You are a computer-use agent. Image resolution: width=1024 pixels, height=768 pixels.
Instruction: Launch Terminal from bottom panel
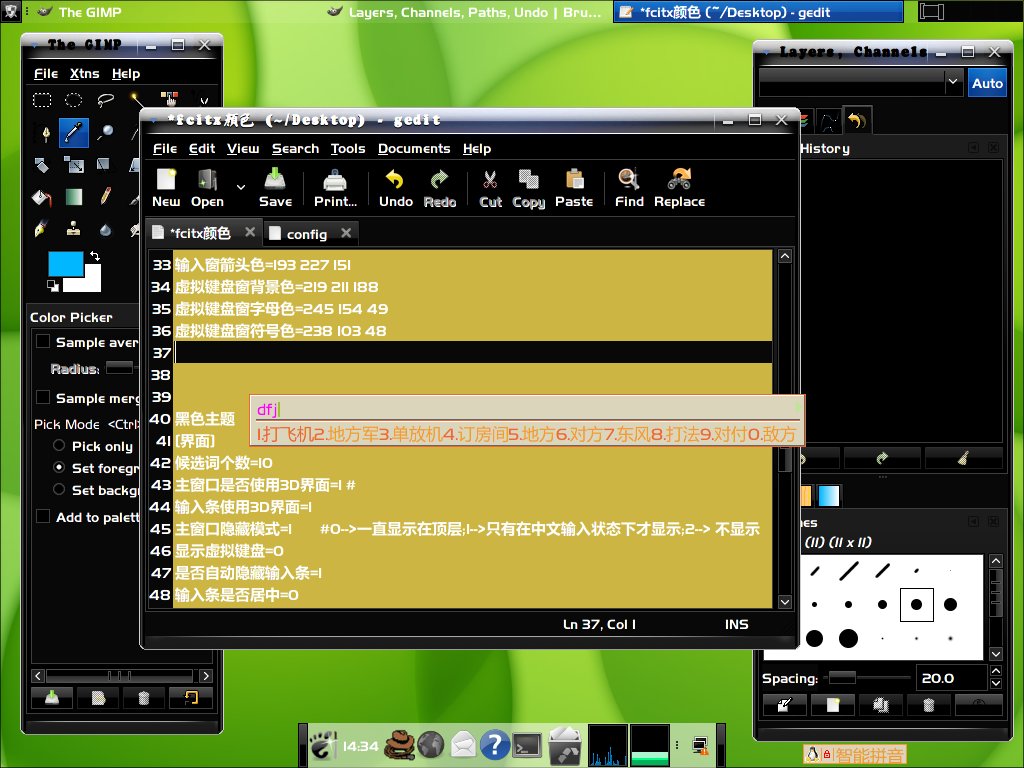click(x=527, y=744)
